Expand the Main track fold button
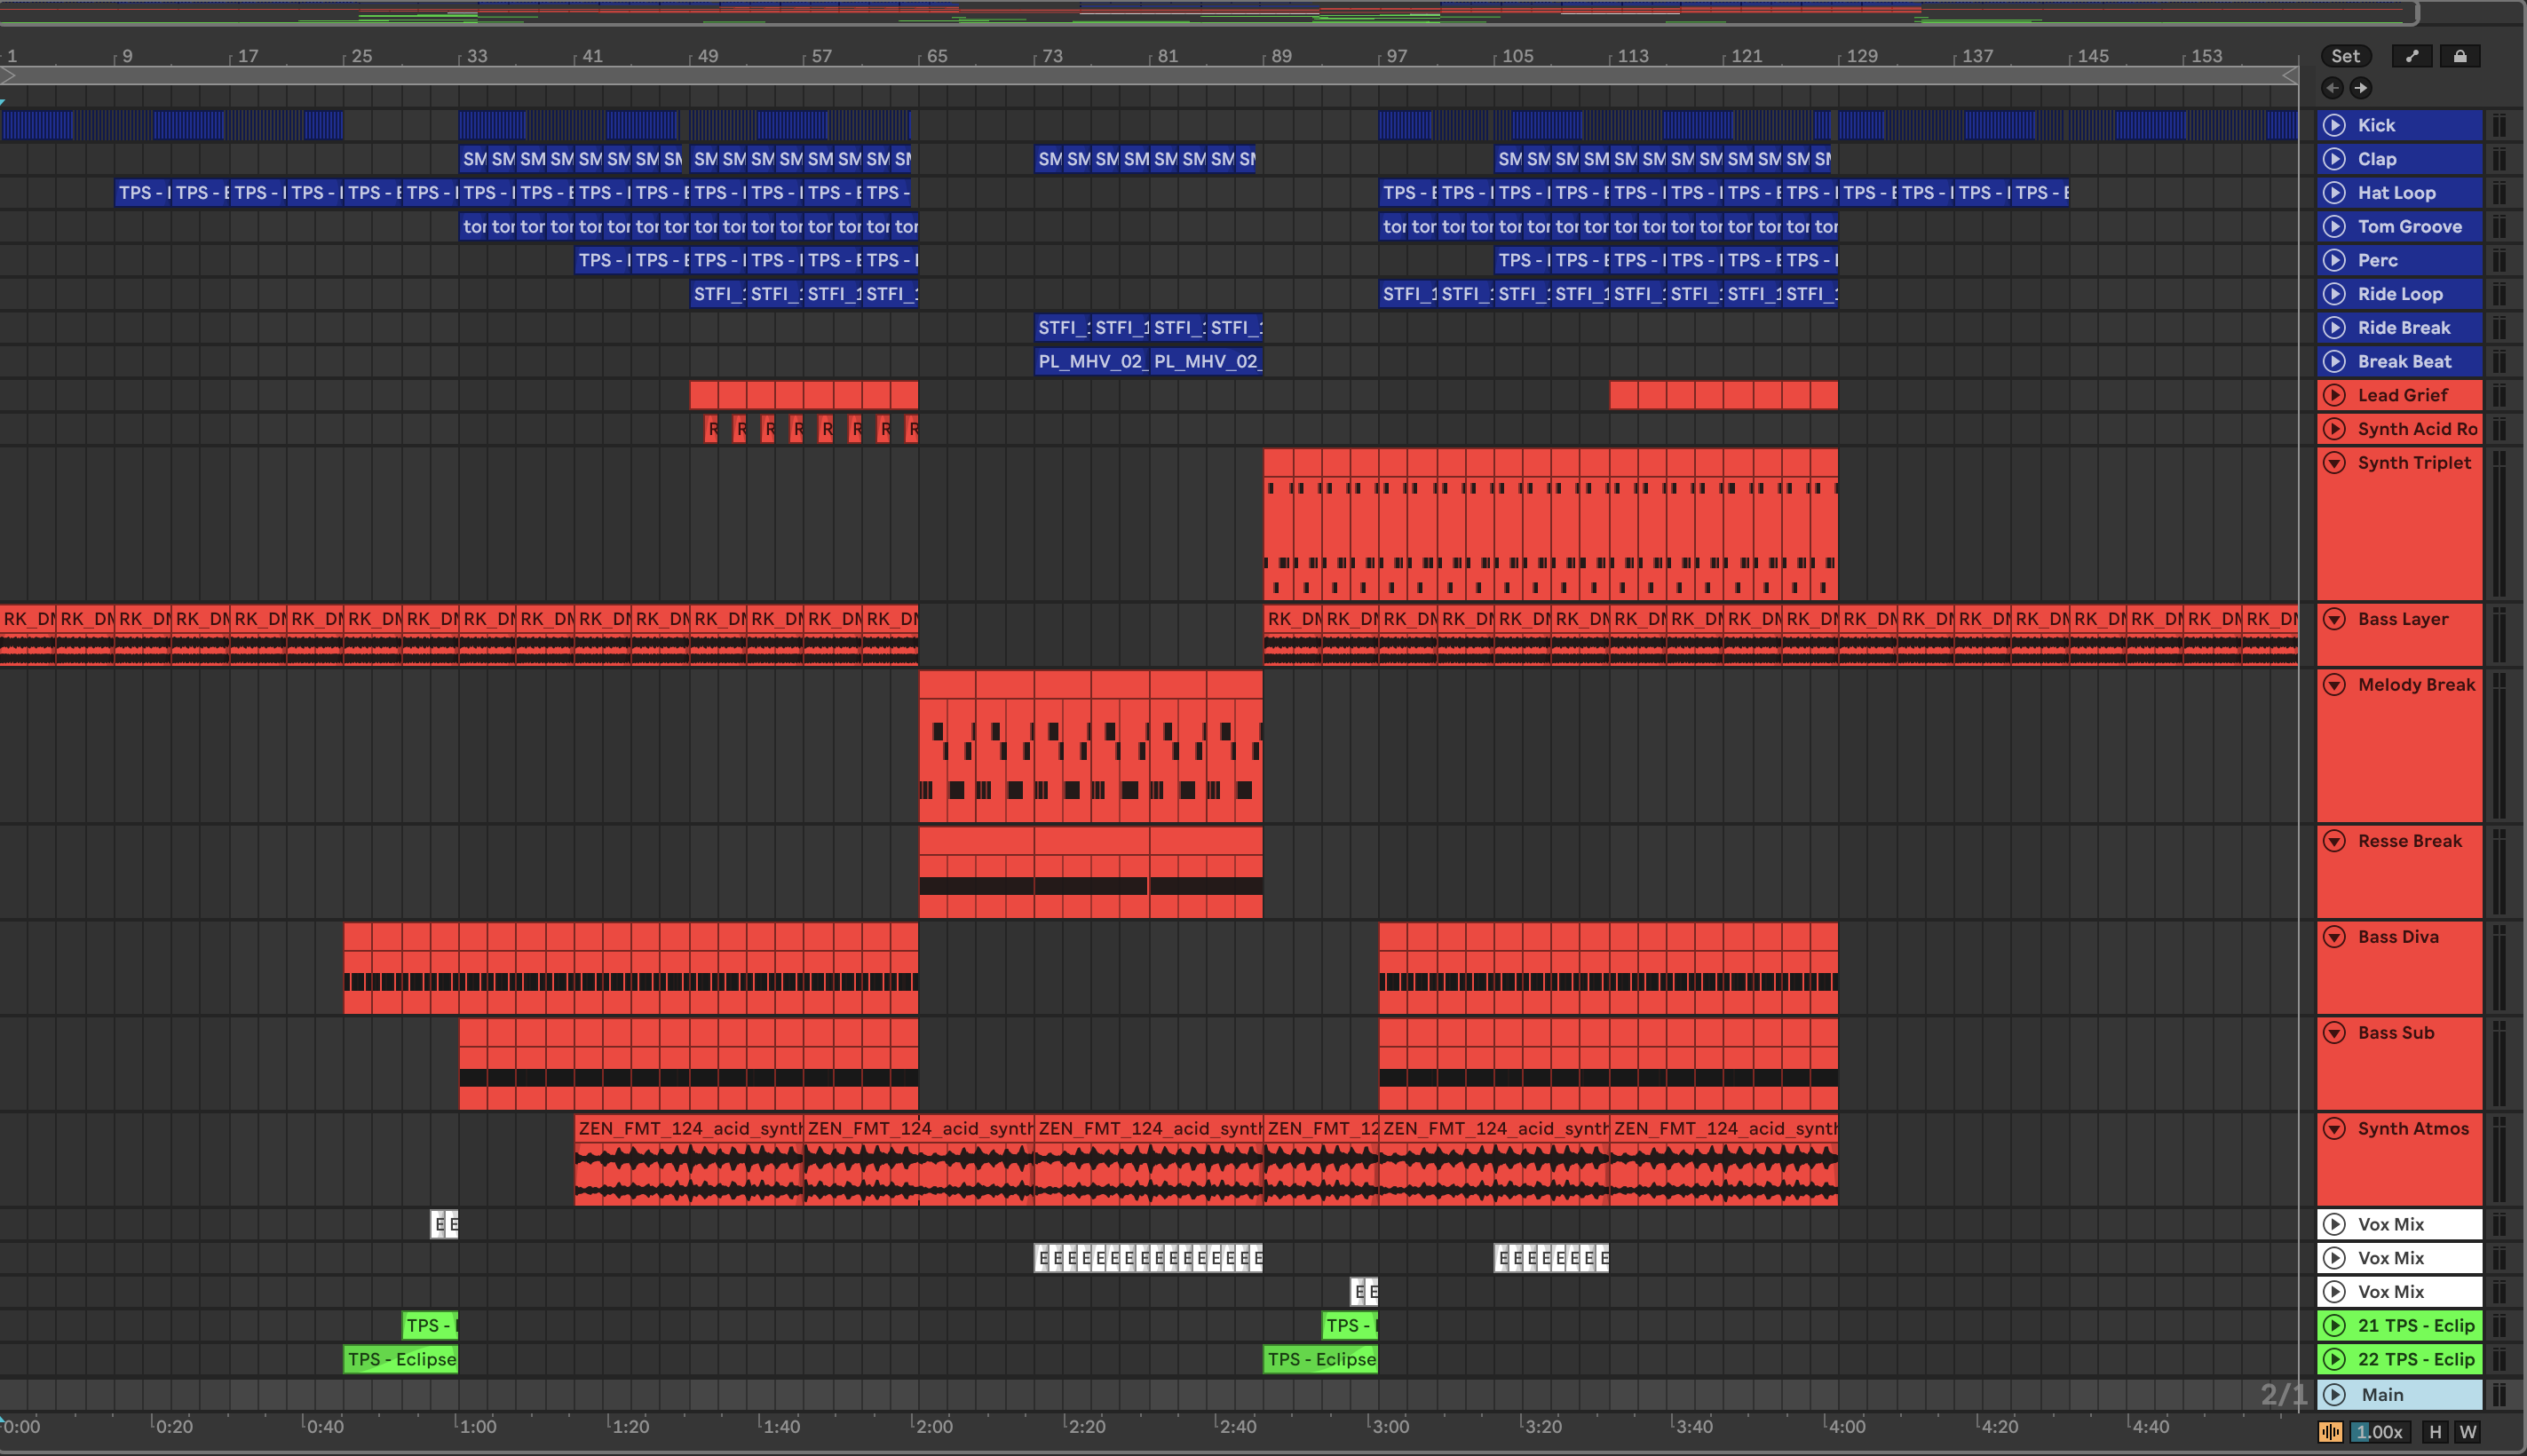Screen dimensions: 2527x1456 tap(2334, 1395)
